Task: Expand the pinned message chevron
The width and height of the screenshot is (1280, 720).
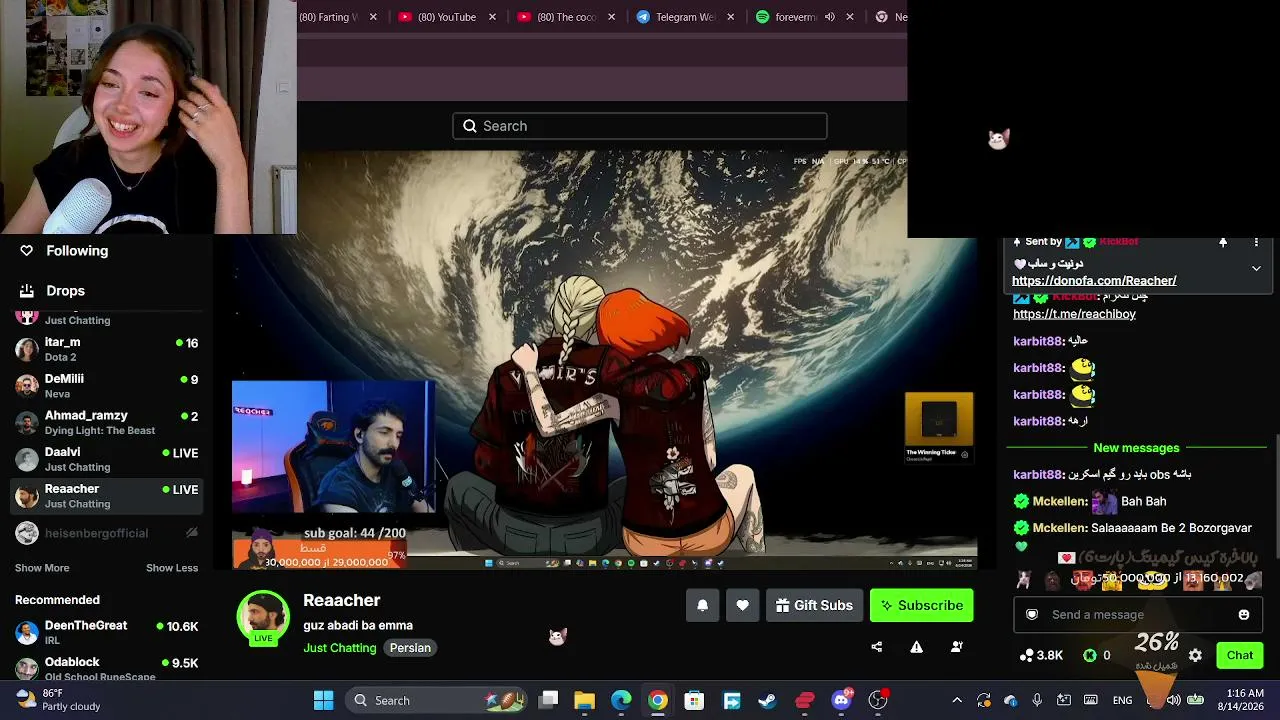Action: [1256, 268]
